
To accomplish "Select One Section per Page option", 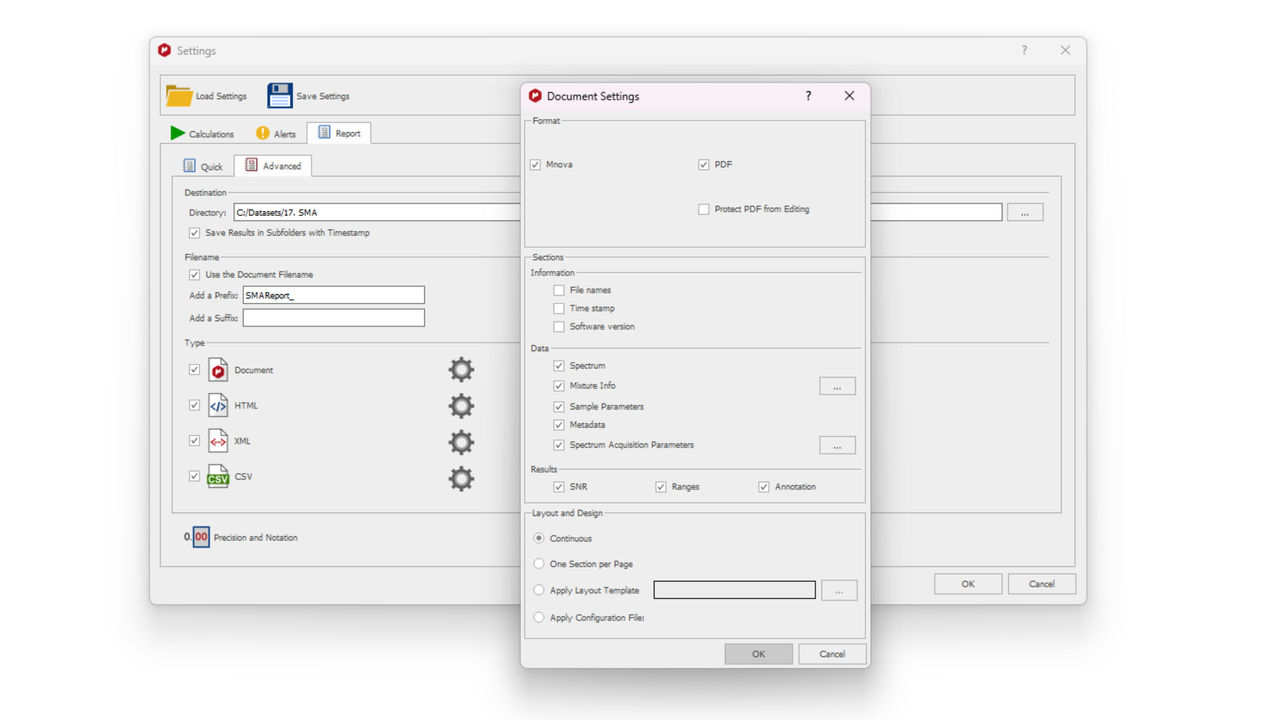I will (x=539, y=564).
